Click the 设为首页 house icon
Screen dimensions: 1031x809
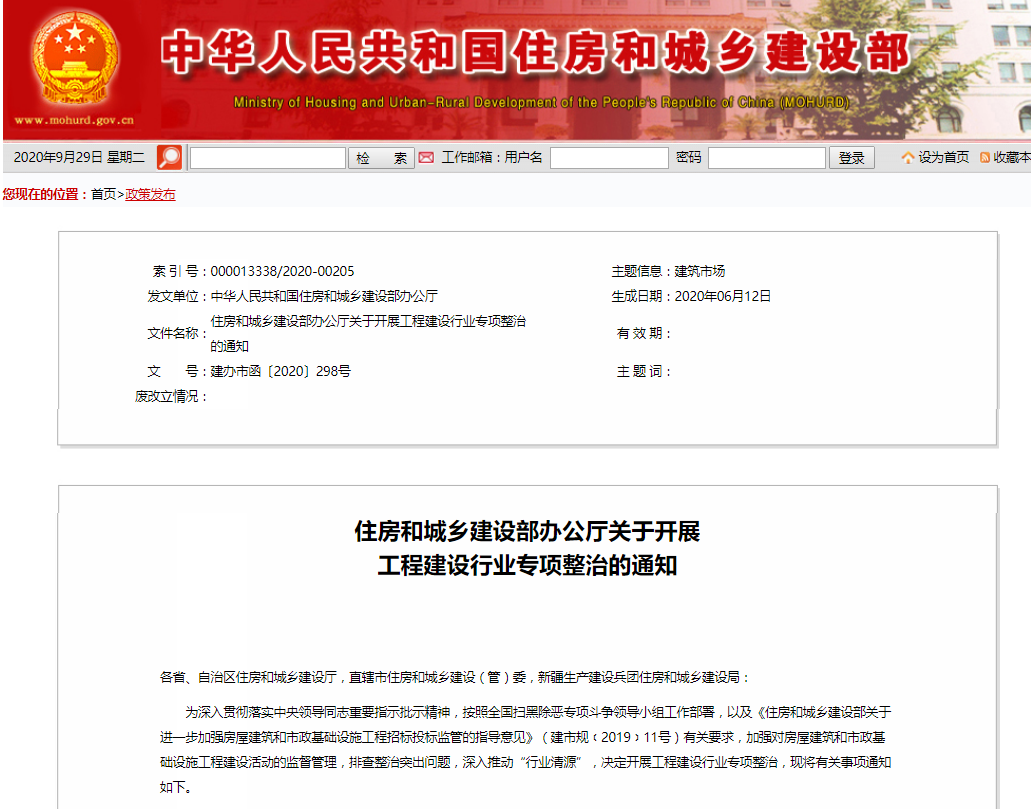tap(908, 158)
